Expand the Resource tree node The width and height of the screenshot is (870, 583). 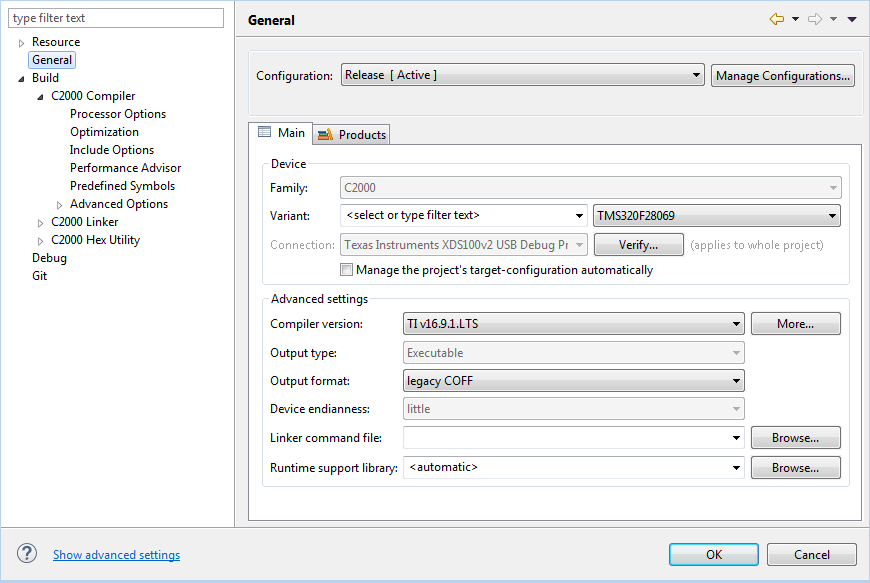click(x=22, y=43)
